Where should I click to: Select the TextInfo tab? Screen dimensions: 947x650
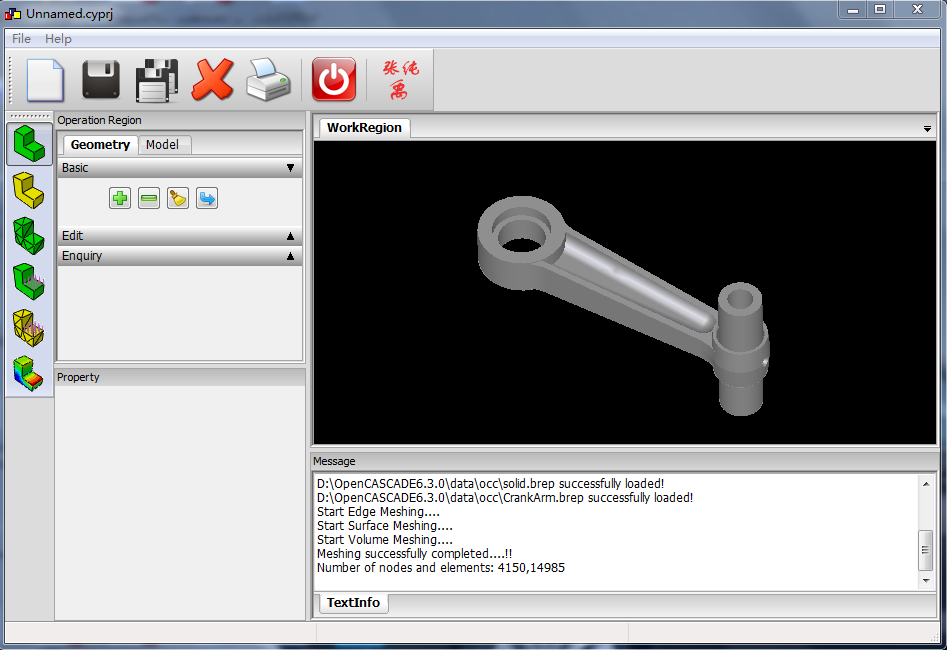point(353,602)
